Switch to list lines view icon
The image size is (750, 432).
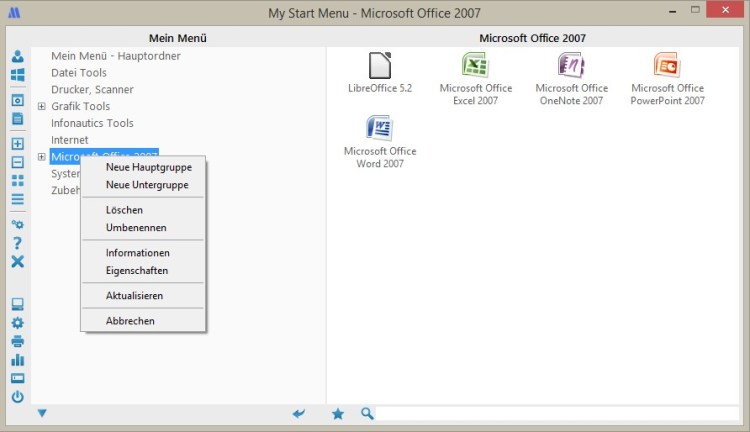click(18, 199)
